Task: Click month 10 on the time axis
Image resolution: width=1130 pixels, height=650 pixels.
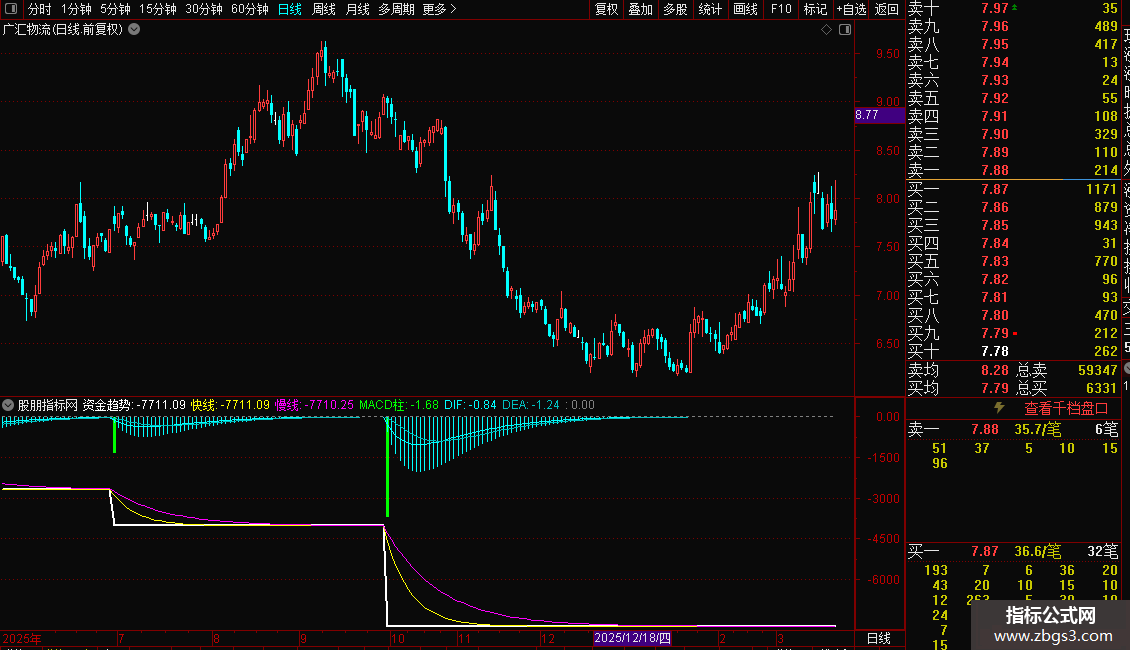Action: [x=397, y=638]
